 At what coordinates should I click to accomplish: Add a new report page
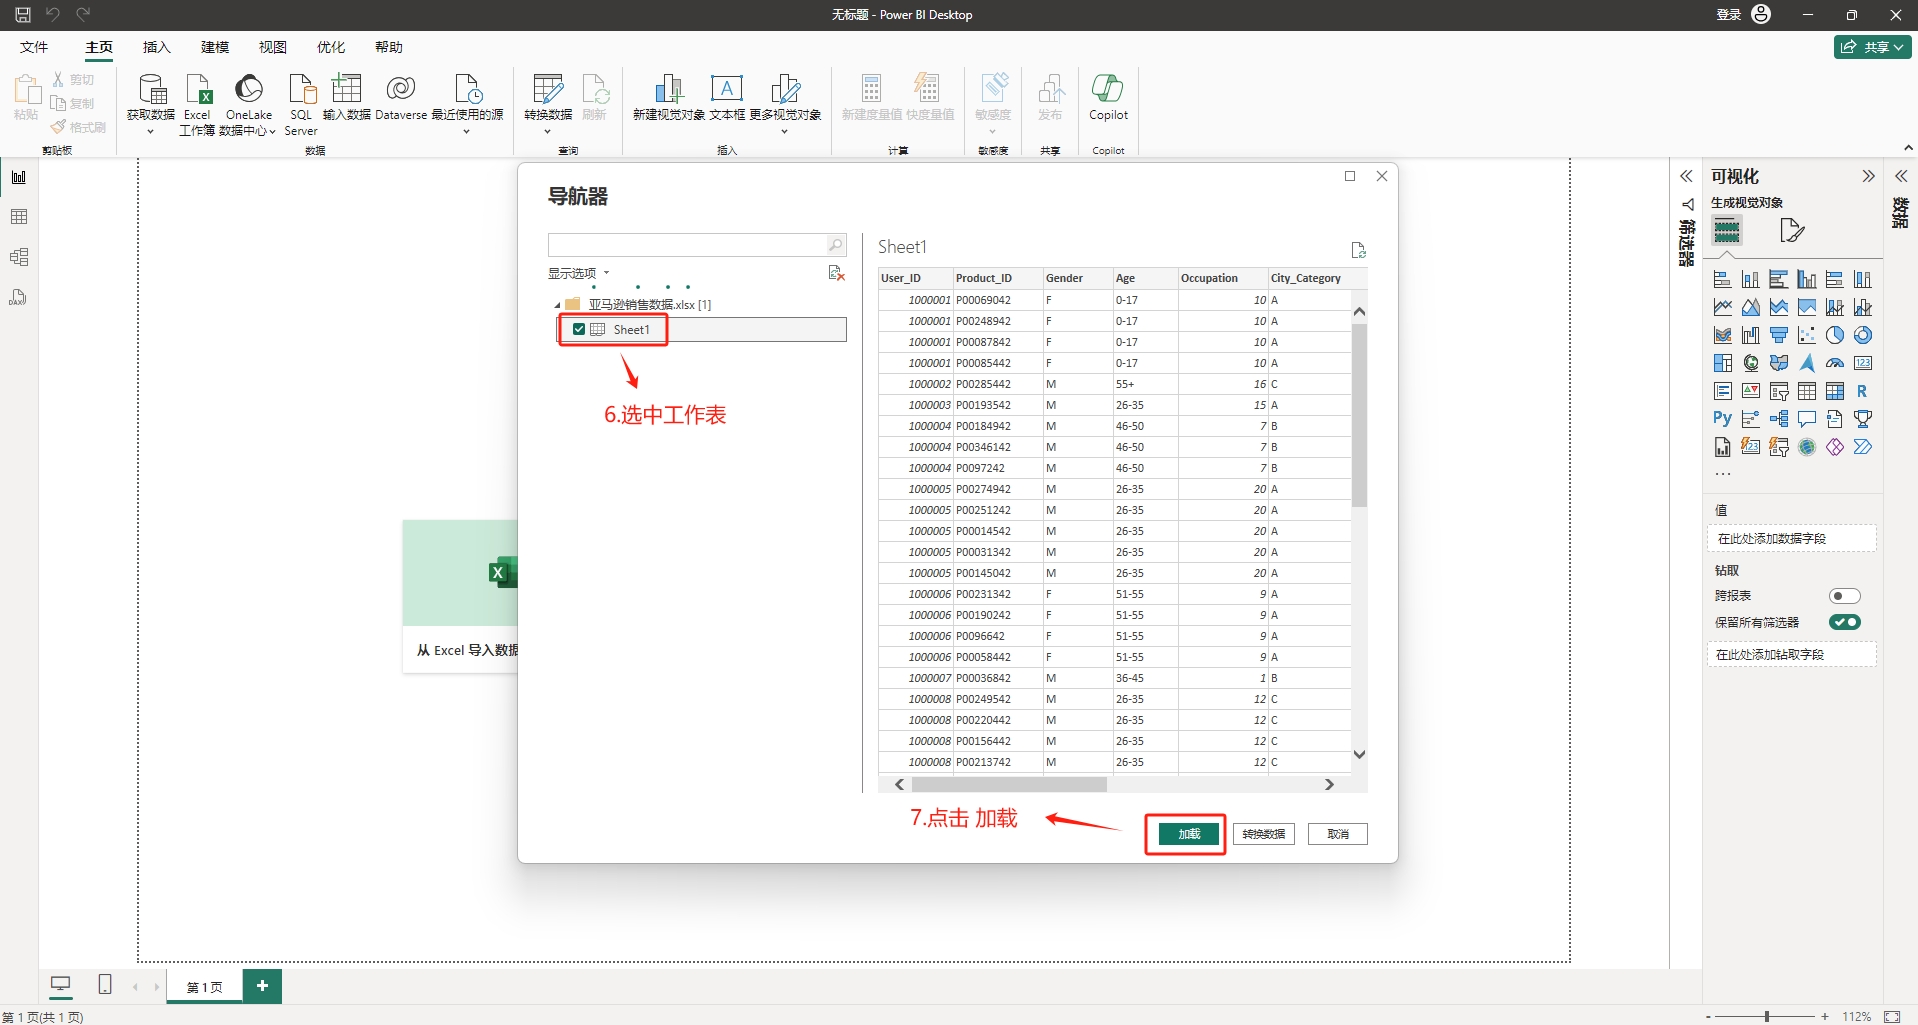pyautogui.click(x=262, y=986)
